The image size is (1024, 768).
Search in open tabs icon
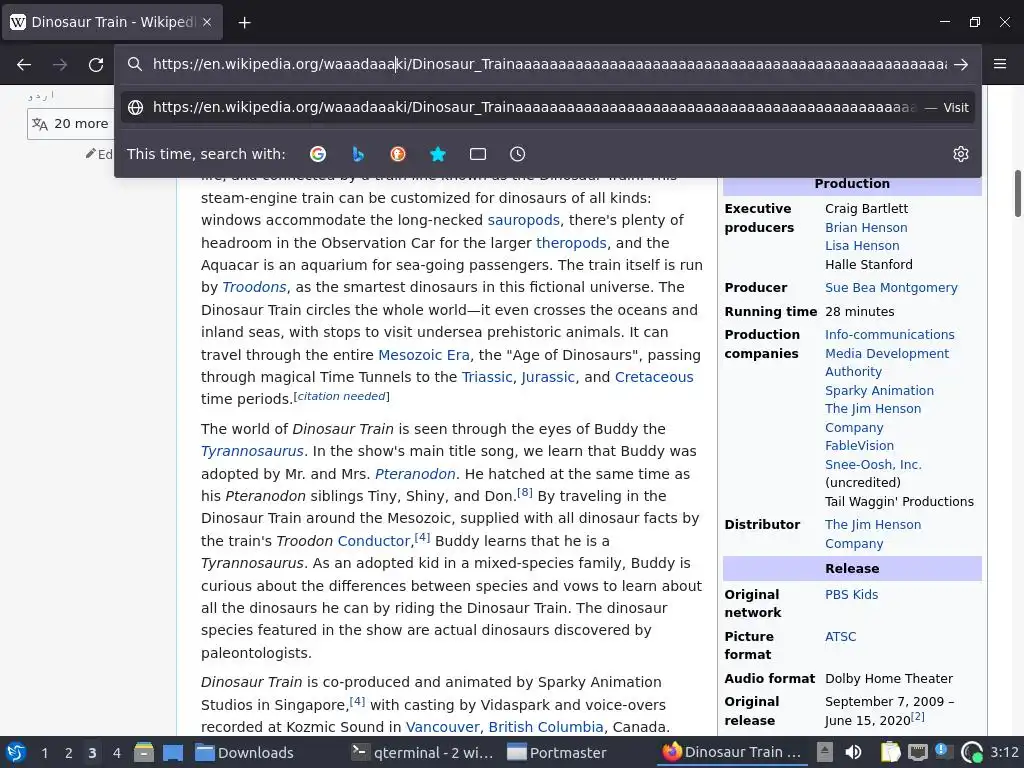click(x=477, y=154)
